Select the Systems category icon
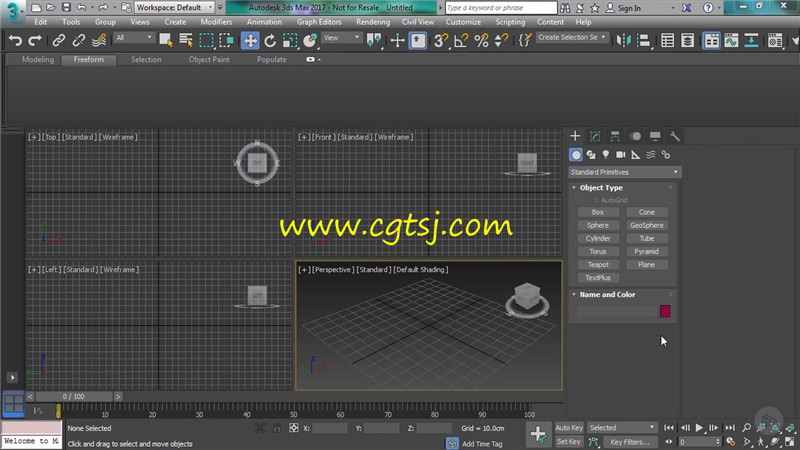800x450 pixels. [666, 155]
